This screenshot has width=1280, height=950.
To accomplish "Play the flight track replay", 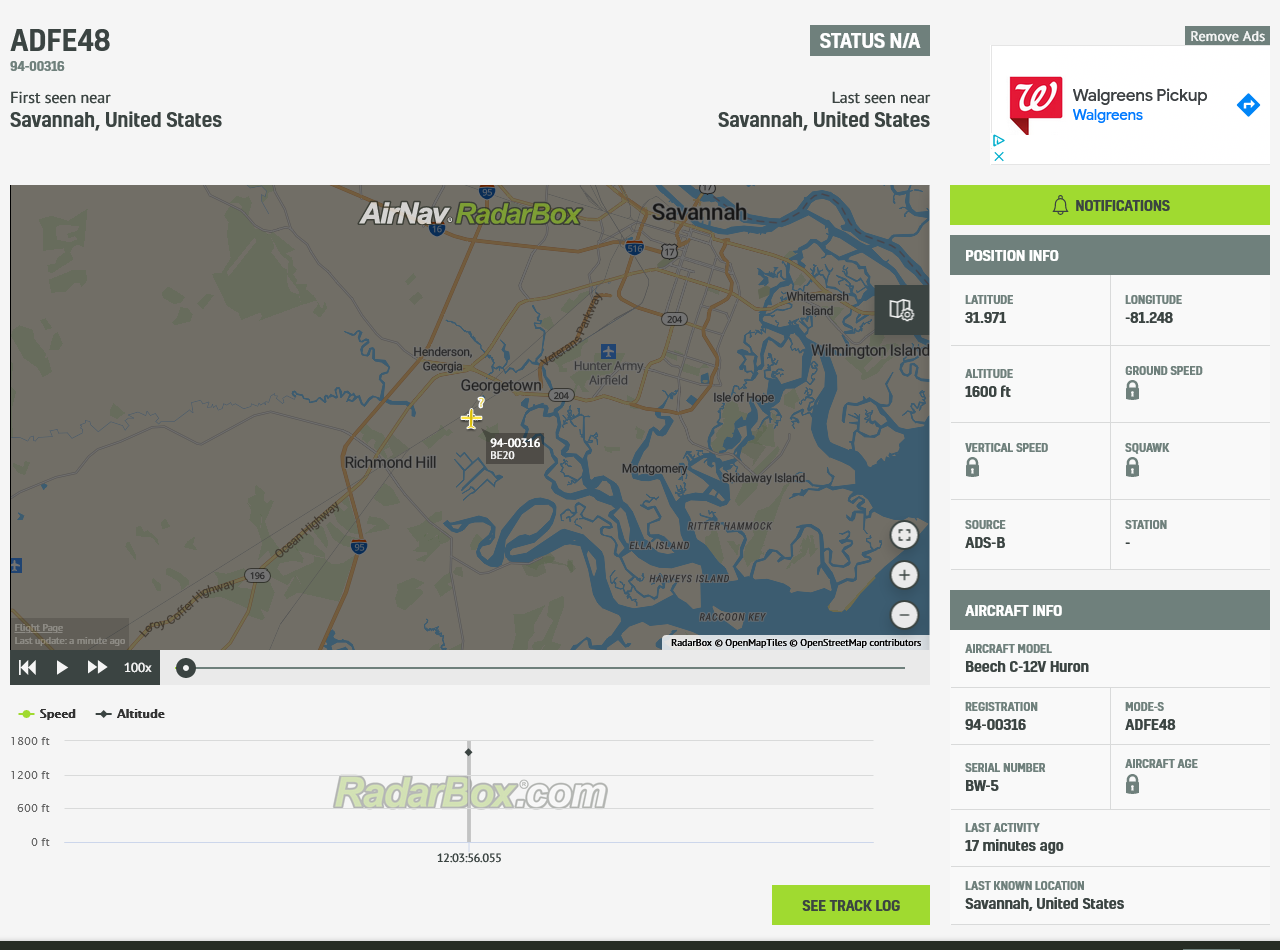I will pos(62,667).
